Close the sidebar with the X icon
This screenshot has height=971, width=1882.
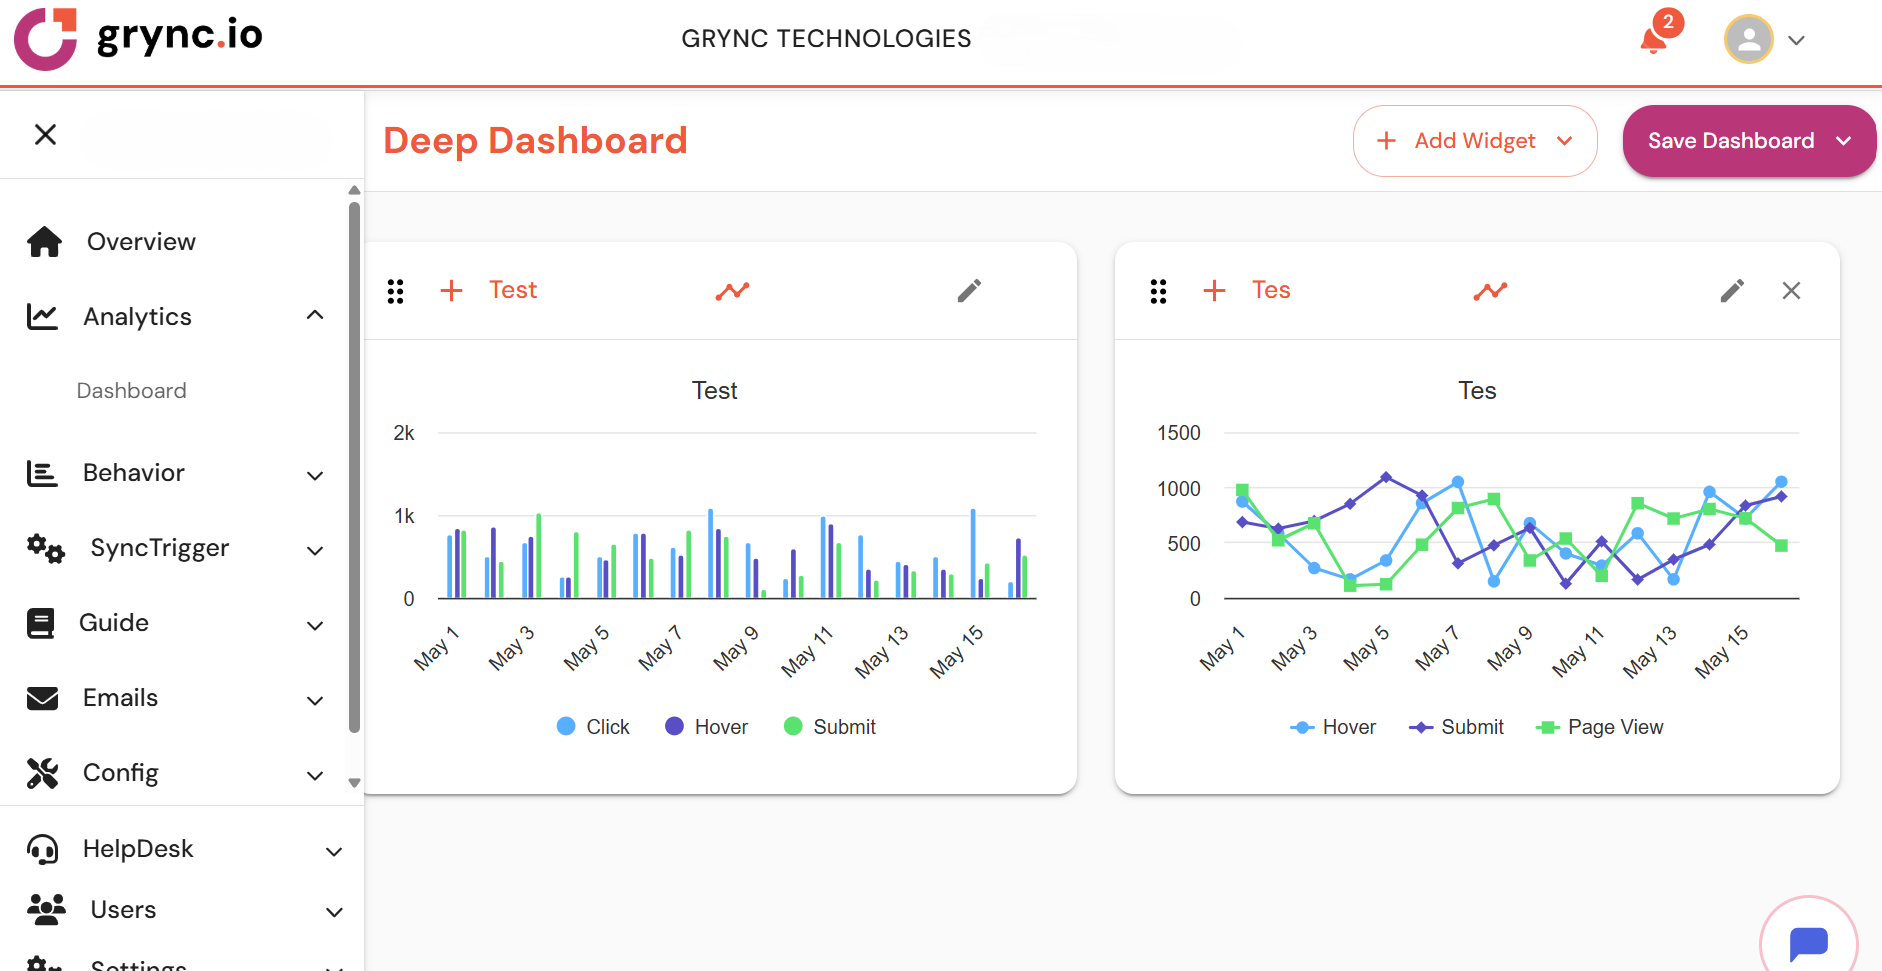pyautogui.click(x=45, y=135)
